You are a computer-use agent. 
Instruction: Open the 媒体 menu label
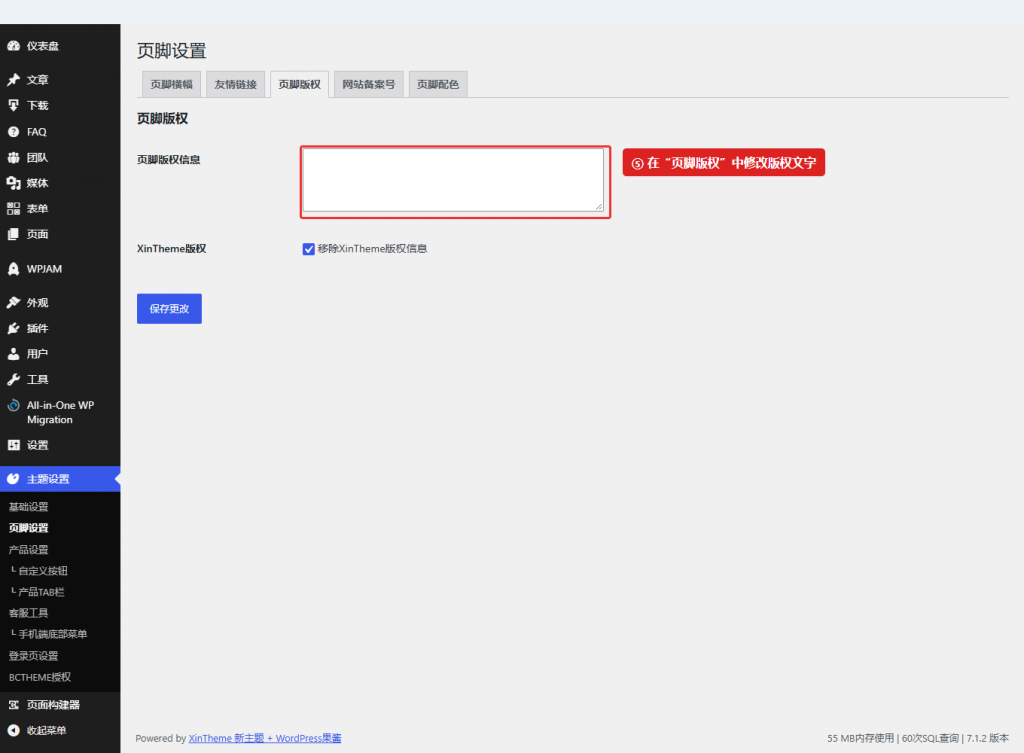click(x=37, y=183)
